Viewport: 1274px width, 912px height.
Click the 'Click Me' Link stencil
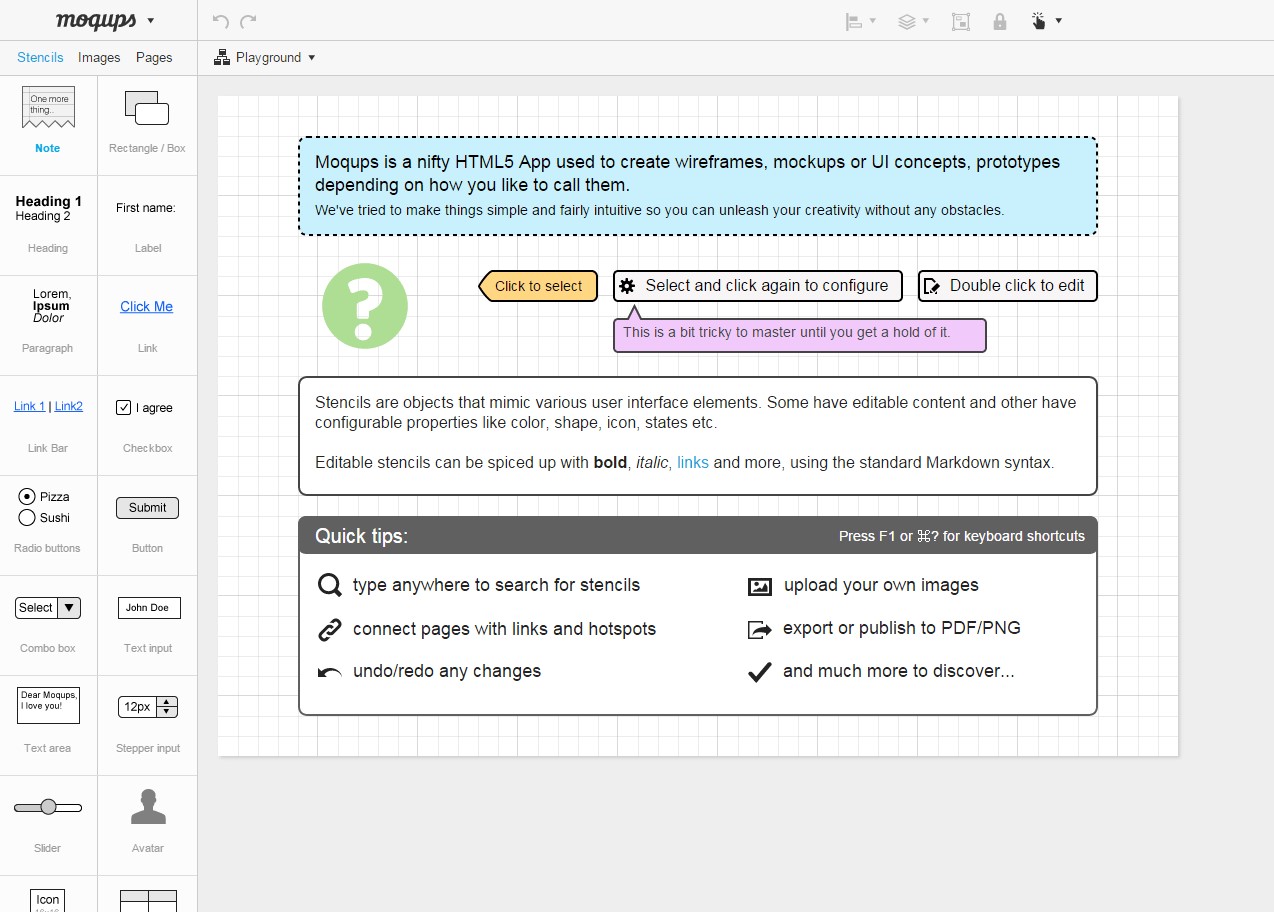coord(146,307)
